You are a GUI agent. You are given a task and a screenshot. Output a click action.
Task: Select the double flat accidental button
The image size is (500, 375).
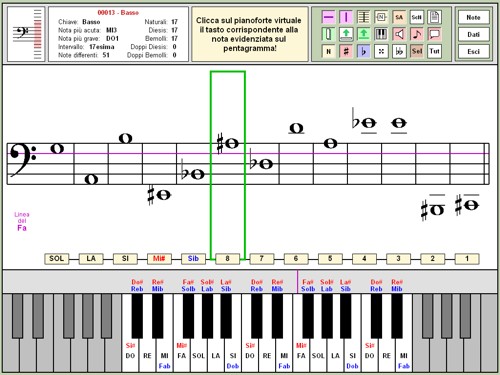tap(399, 51)
